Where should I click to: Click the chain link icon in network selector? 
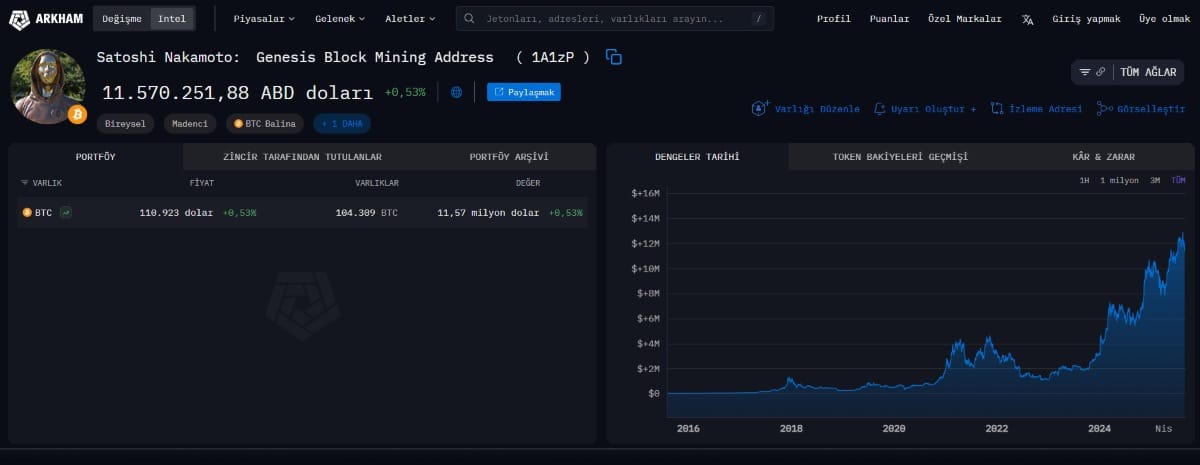click(1101, 72)
